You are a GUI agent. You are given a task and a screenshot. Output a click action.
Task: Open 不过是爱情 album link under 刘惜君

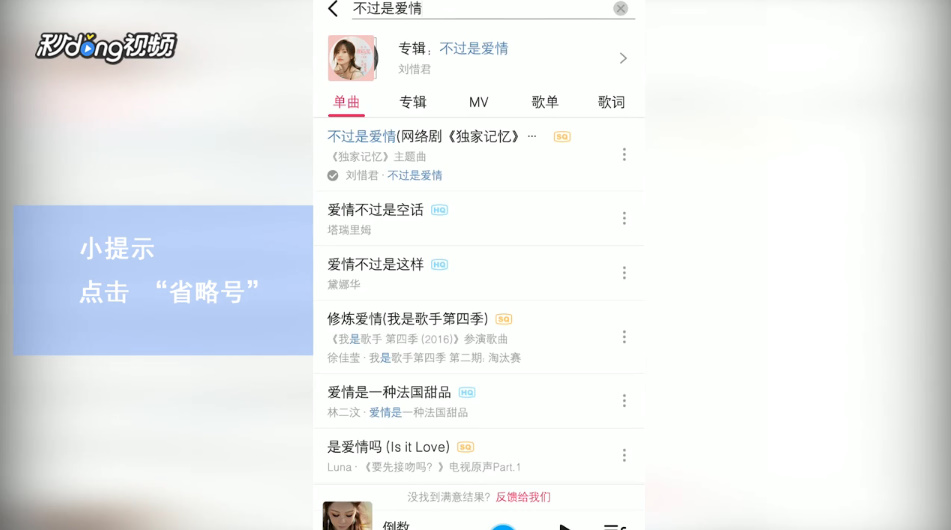tap(415, 175)
